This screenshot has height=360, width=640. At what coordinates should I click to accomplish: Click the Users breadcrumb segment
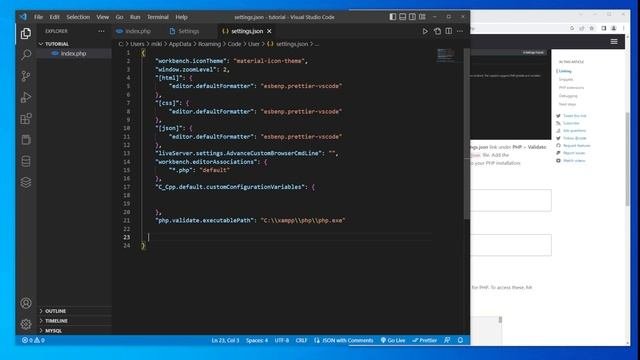tap(137, 44)
